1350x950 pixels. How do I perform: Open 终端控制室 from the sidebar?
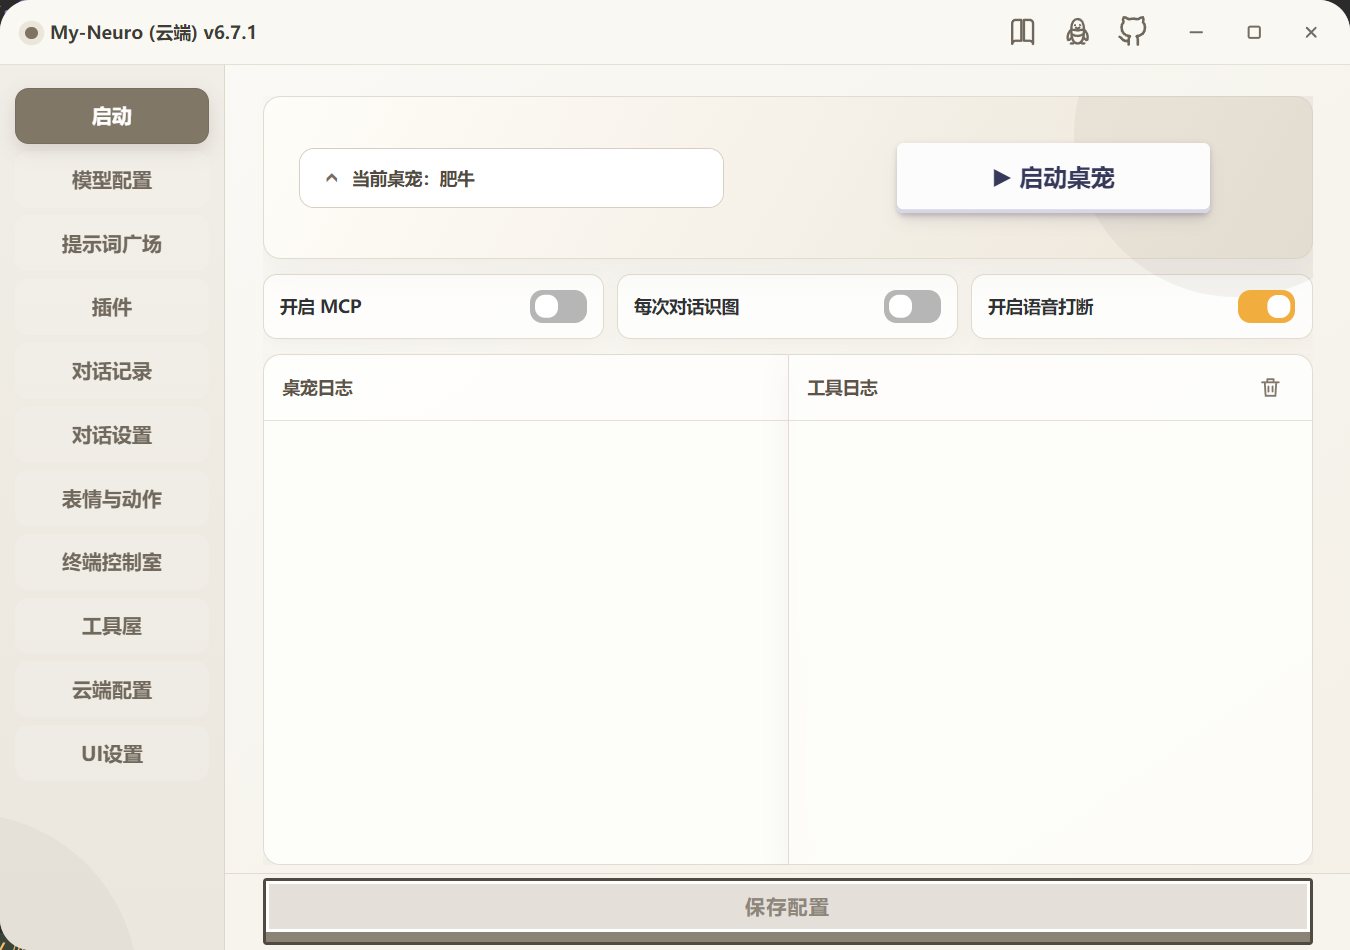point(112,562)
